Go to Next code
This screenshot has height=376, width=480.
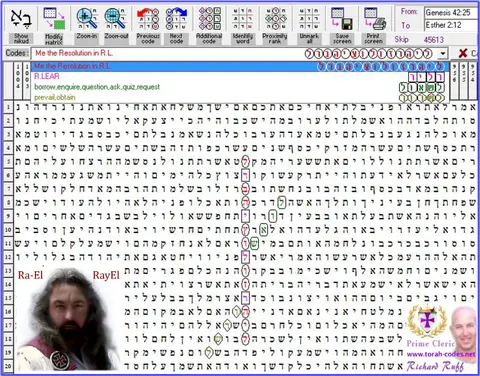pyautogui.click(x=176, y=18)
